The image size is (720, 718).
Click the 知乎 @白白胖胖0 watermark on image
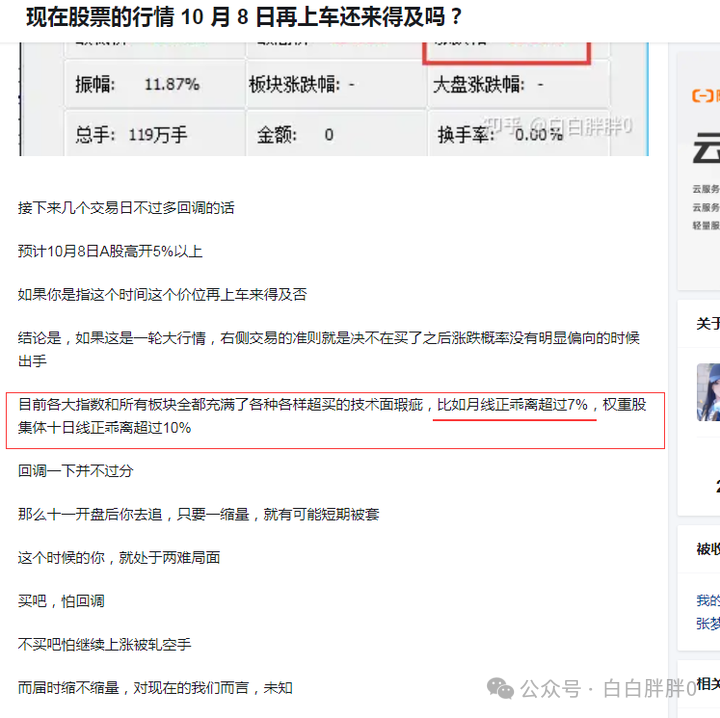(557, 125)
